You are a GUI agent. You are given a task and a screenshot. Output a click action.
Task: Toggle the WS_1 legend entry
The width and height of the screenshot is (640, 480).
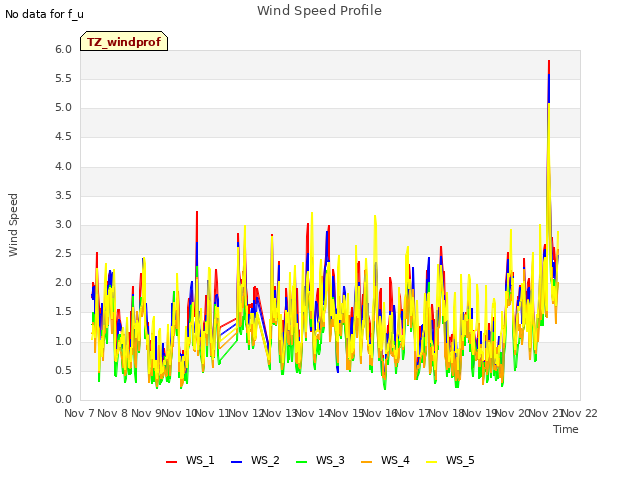coord(190,460)
